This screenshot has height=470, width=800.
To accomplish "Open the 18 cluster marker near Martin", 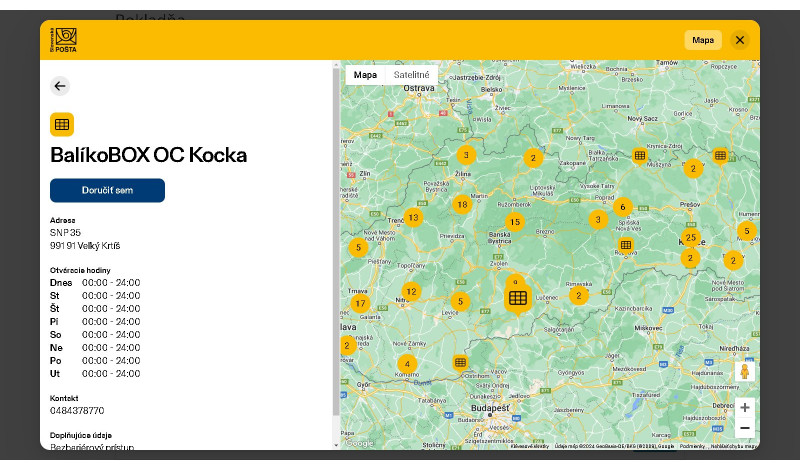I will (x=462, y=205).
